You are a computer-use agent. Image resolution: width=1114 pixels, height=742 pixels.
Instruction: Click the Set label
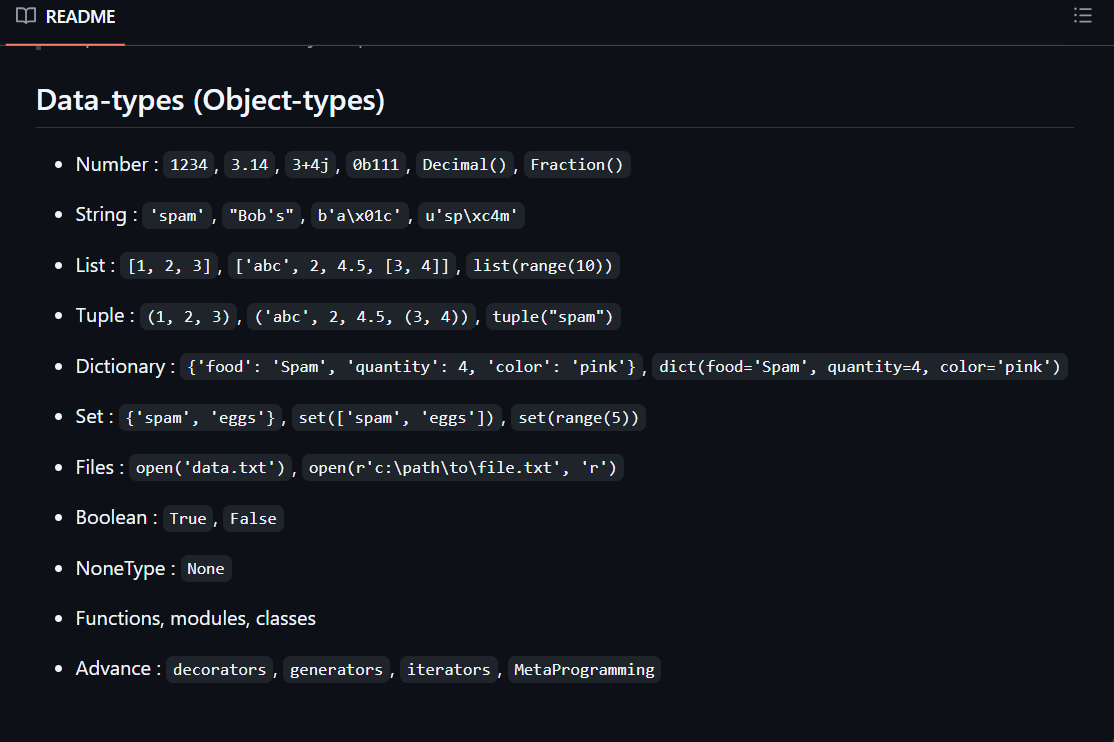90,416
